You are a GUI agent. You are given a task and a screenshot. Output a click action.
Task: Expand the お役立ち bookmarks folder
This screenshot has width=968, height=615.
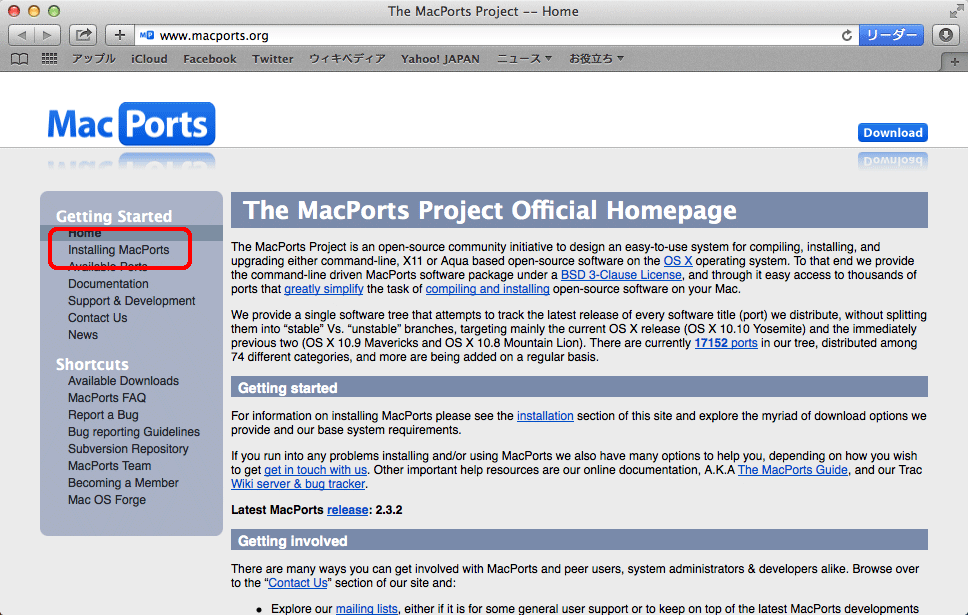point(596,59)
